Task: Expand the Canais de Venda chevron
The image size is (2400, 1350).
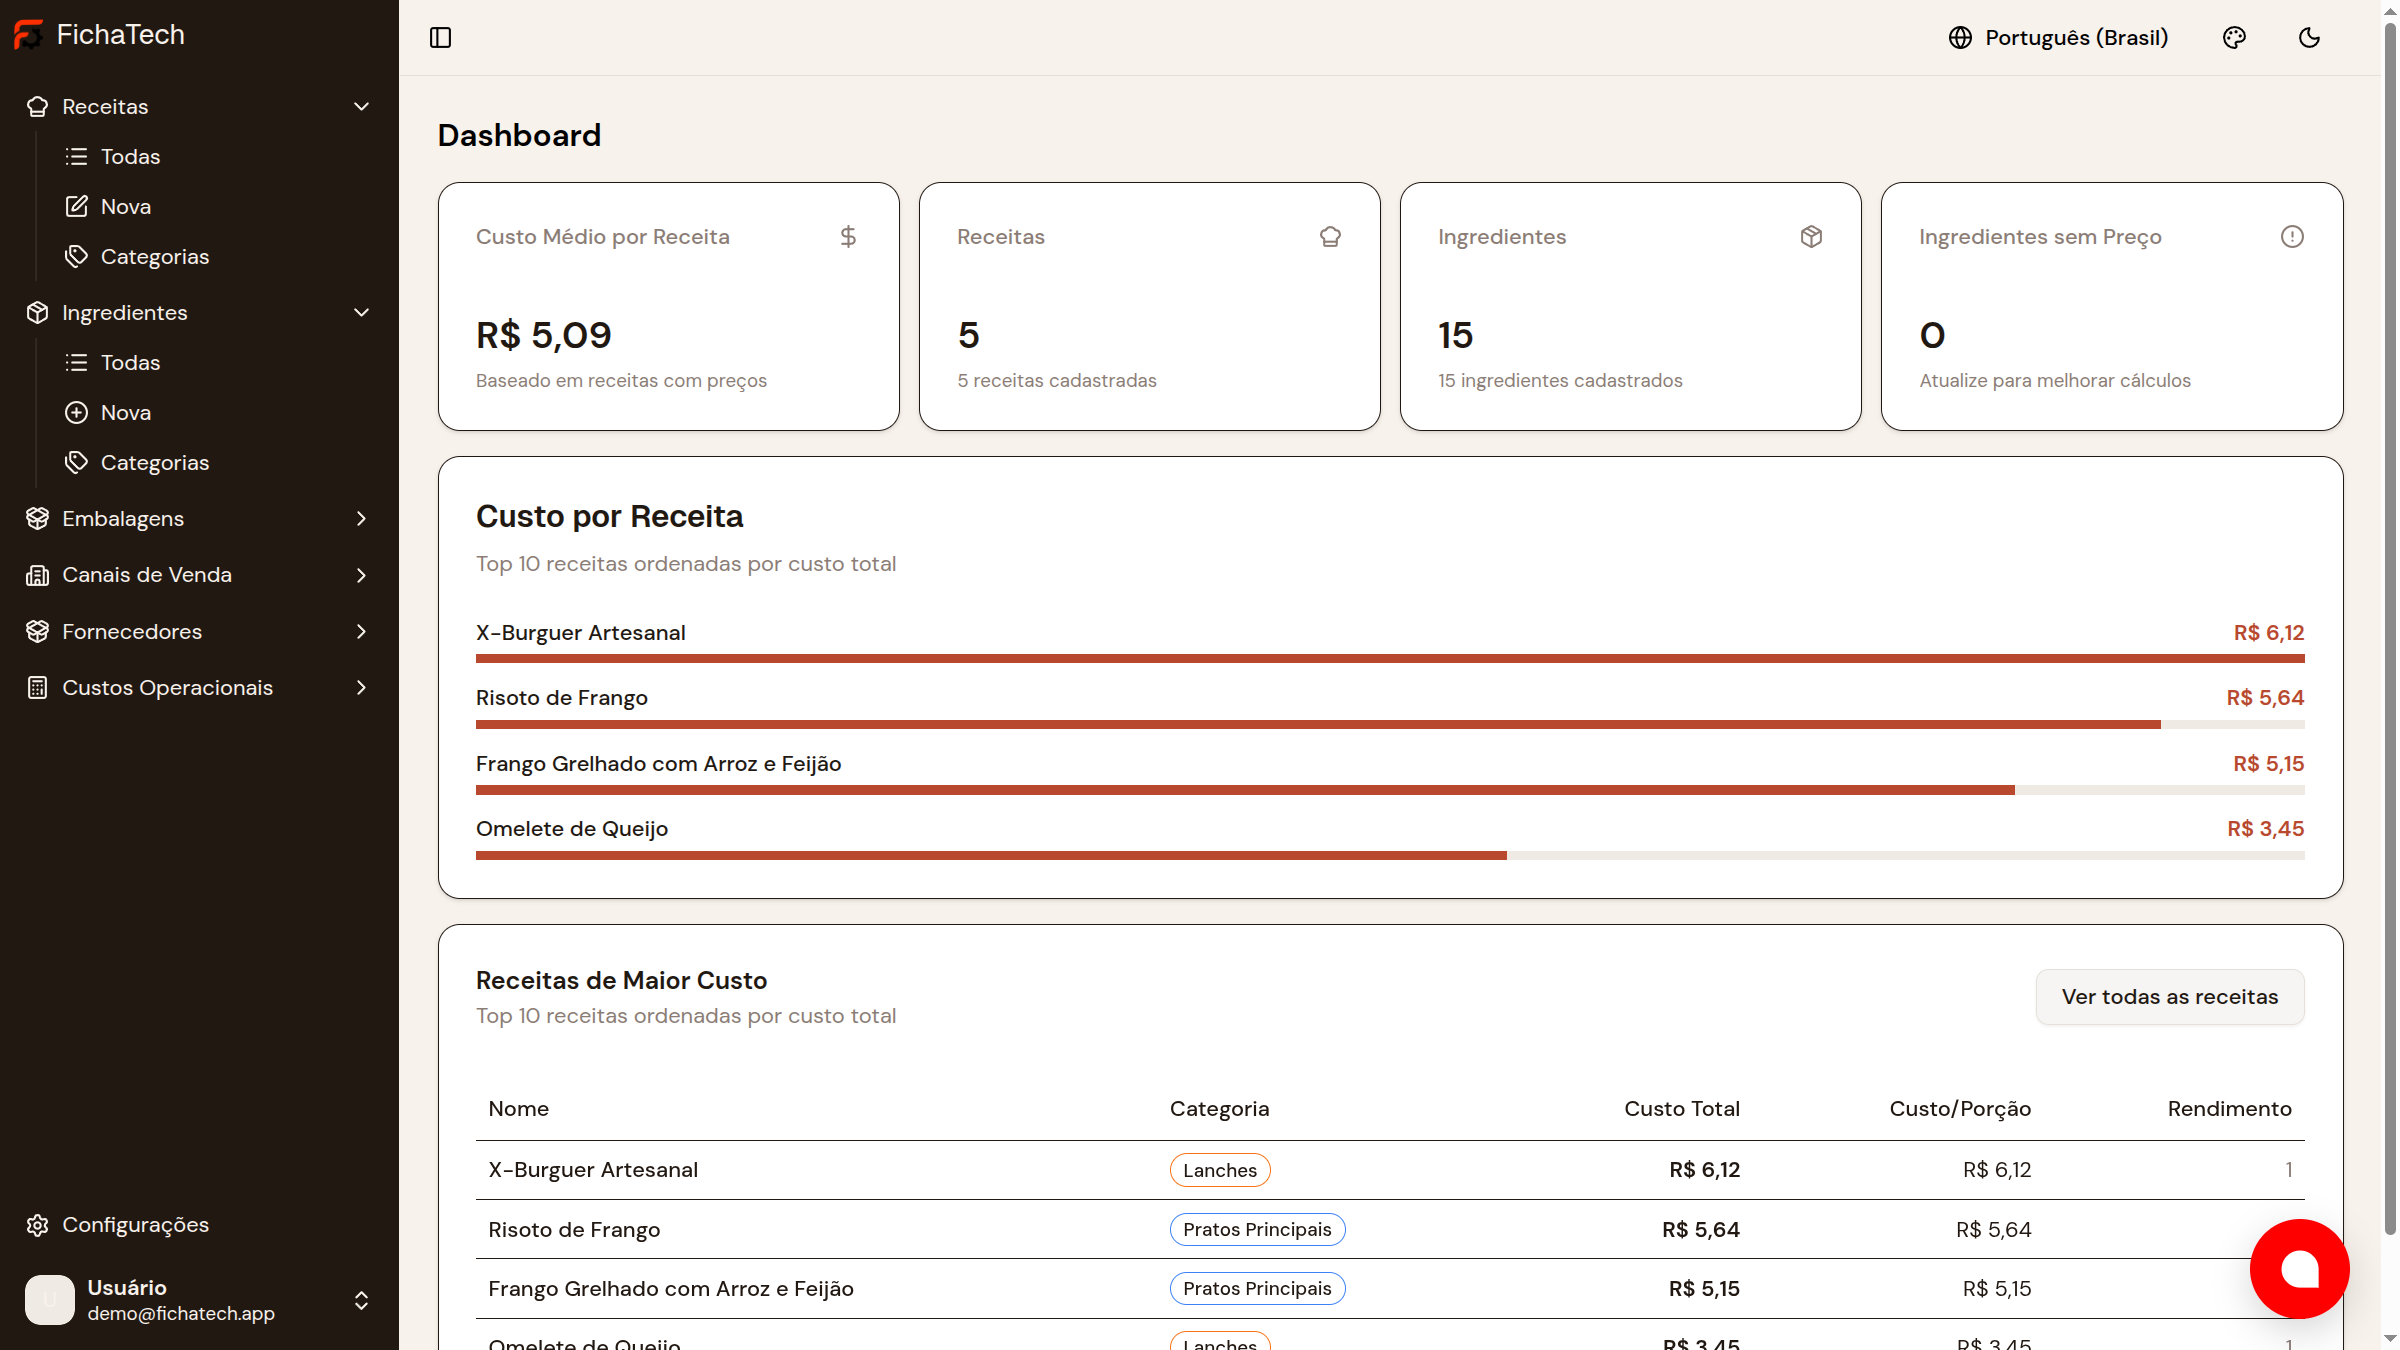Action: [x=362, y=575]
